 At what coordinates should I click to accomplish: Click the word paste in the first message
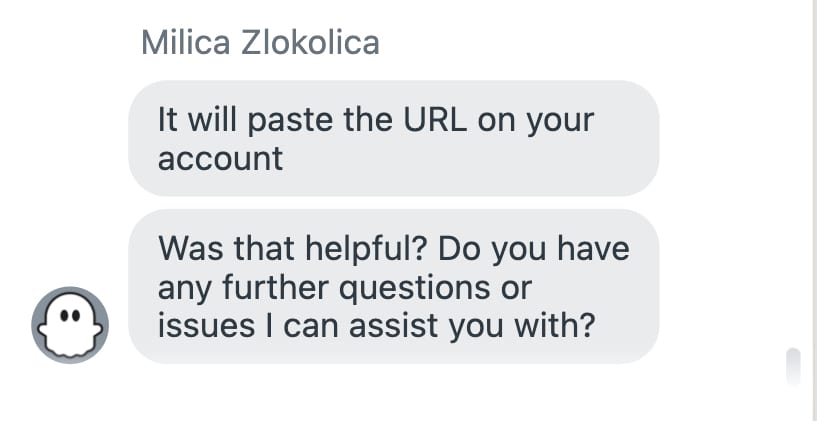coord(291,121)
